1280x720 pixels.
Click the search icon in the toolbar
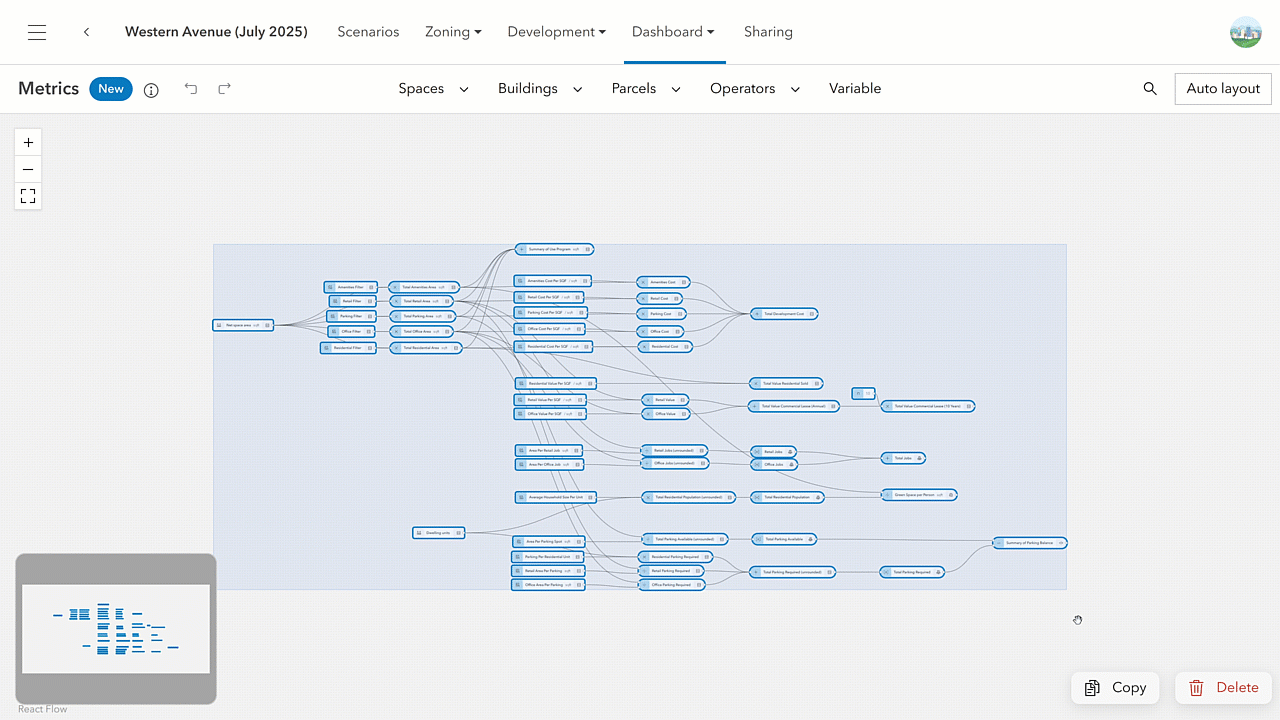coord(1150,88)
